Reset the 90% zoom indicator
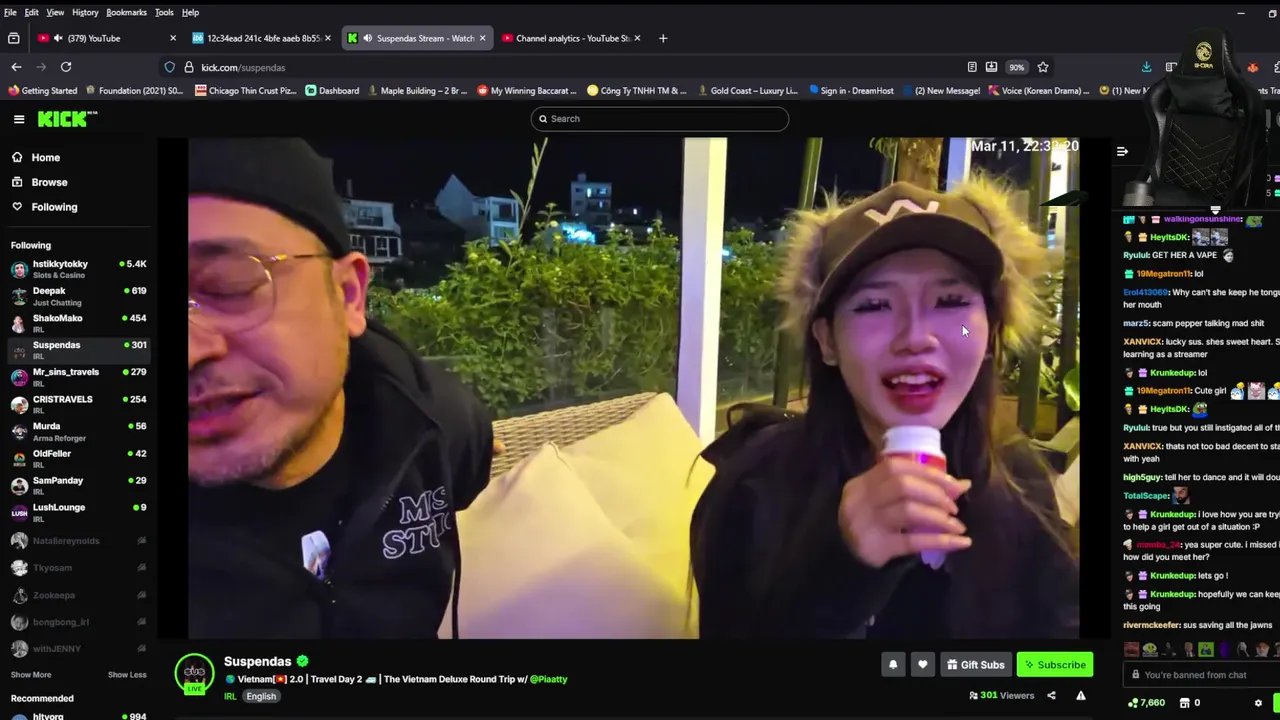 pos(1017,67)
